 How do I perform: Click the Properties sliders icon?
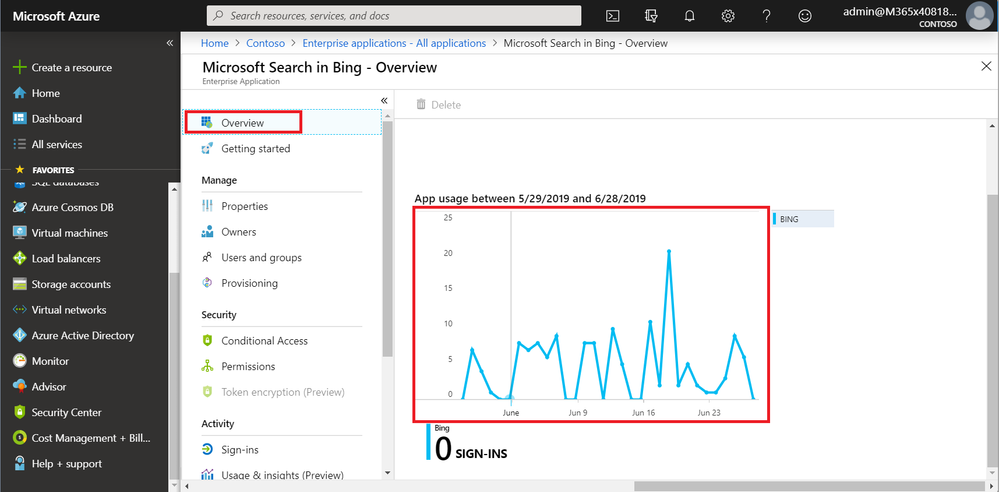pos(207,206)
